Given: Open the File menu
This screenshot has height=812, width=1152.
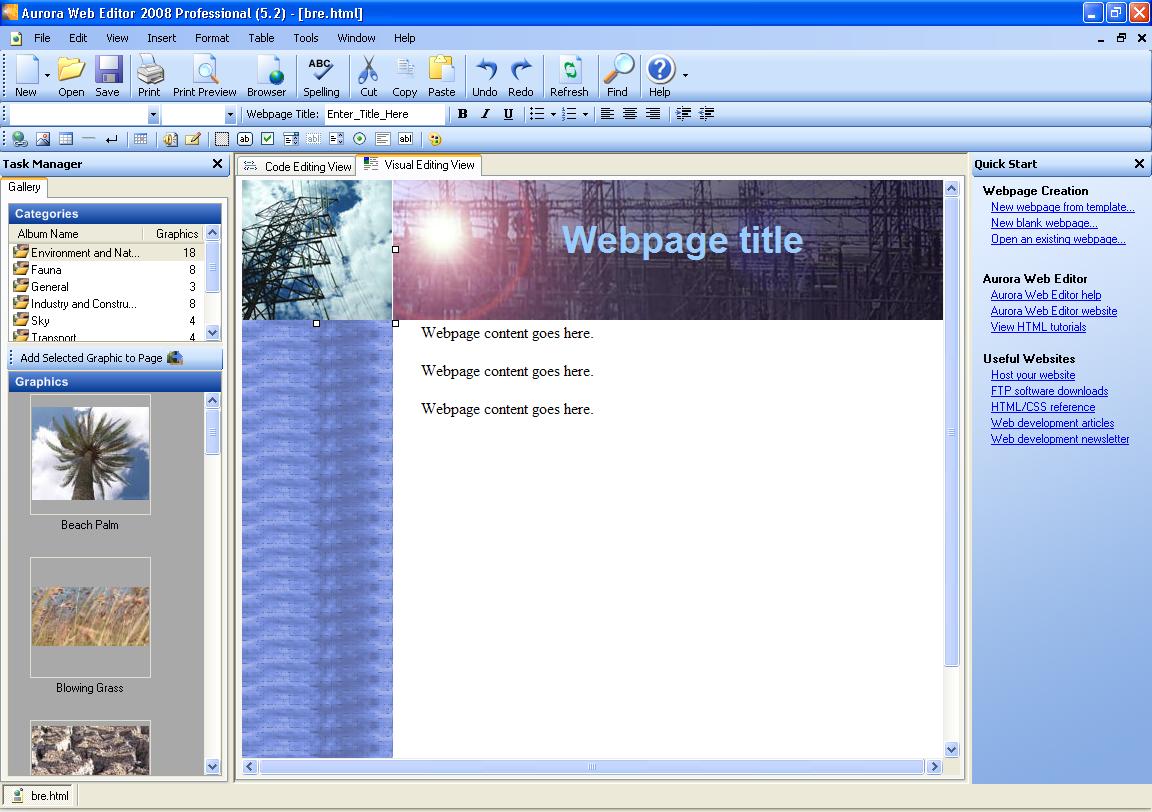Looking at the screenshot, I should point(42,38).
